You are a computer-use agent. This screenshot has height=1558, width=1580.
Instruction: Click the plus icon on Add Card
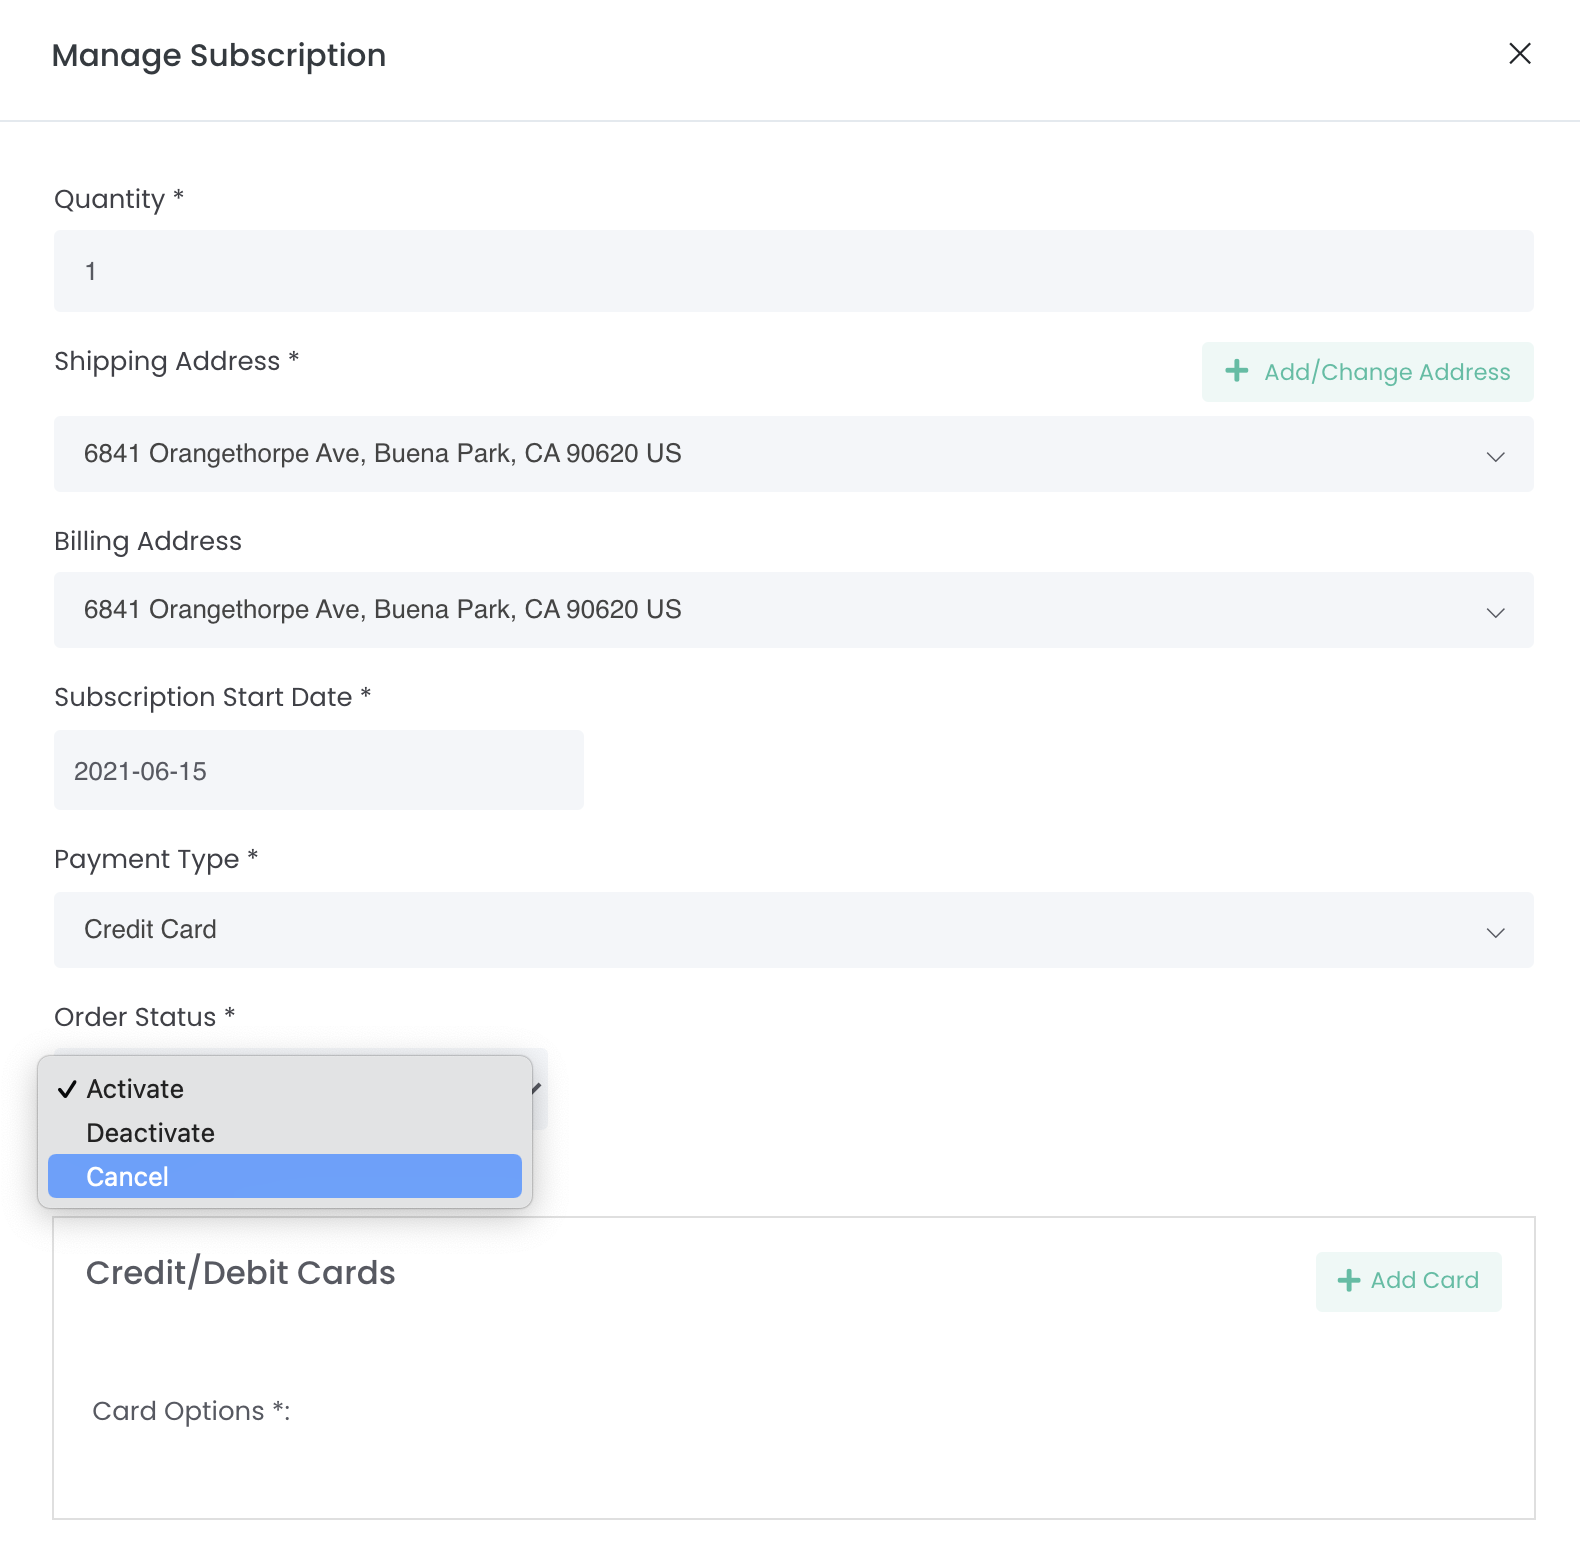pyautogui.click(x=1349, y=1280)
